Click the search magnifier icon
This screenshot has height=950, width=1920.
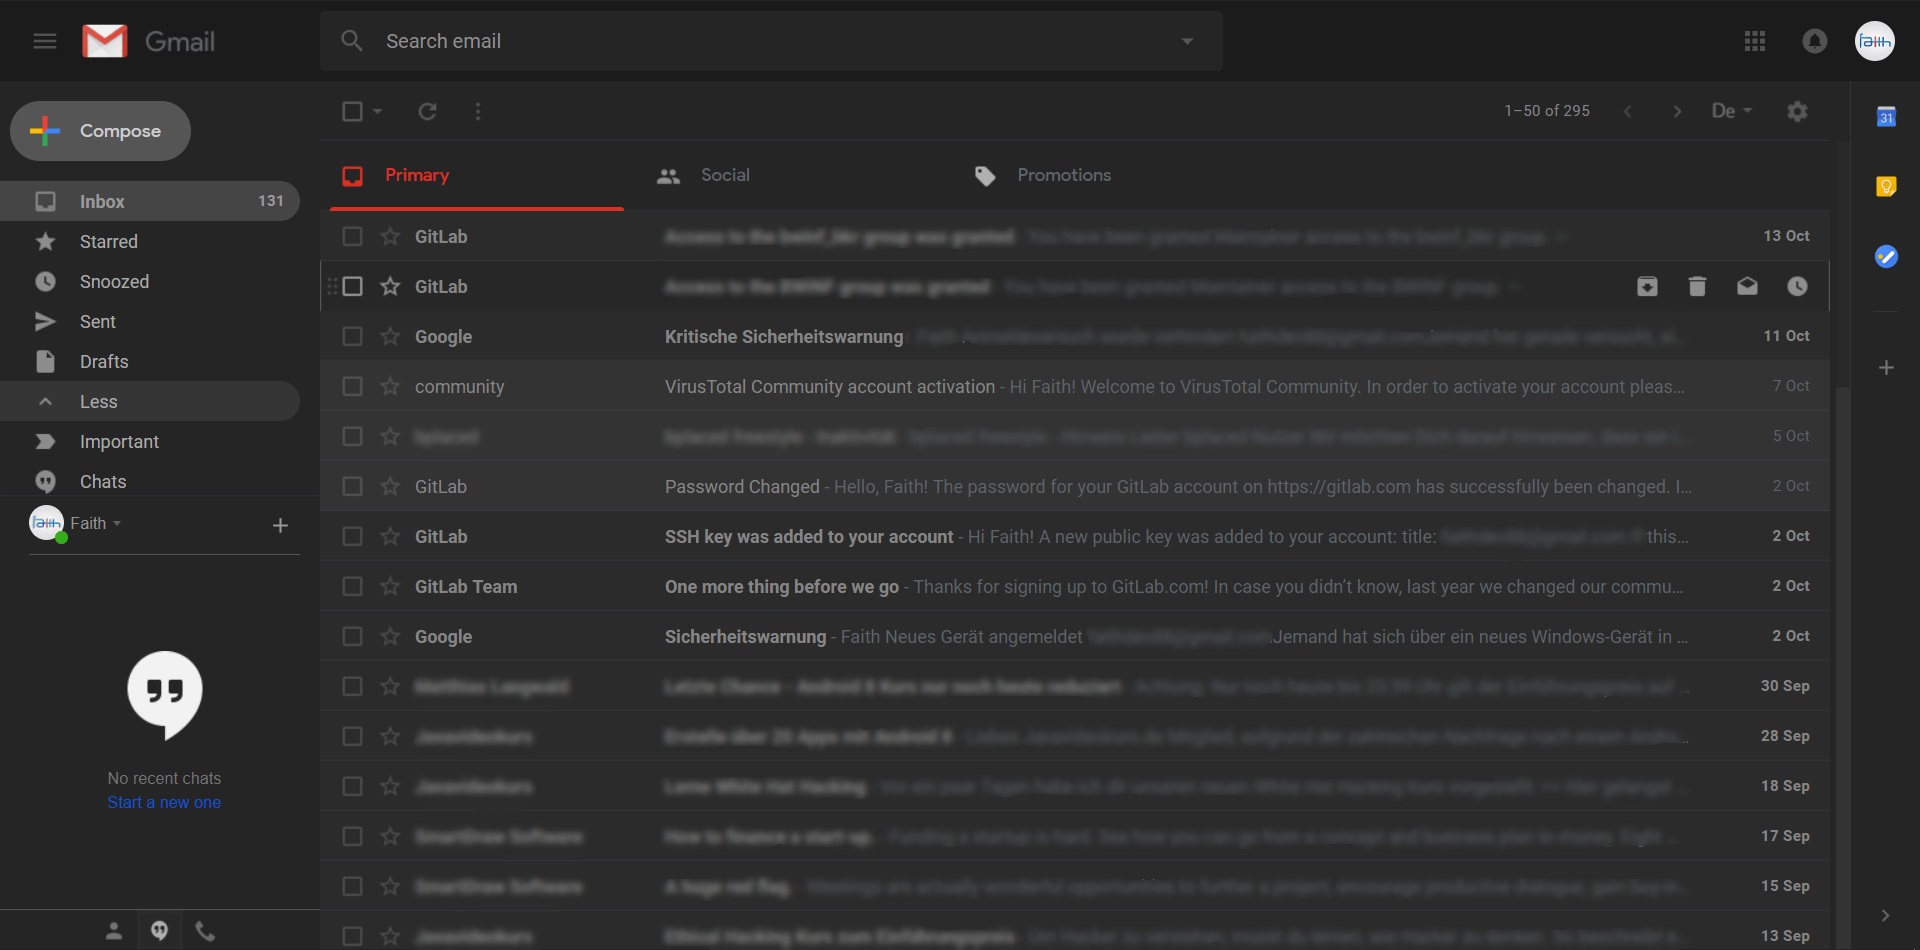click(352, 41)
